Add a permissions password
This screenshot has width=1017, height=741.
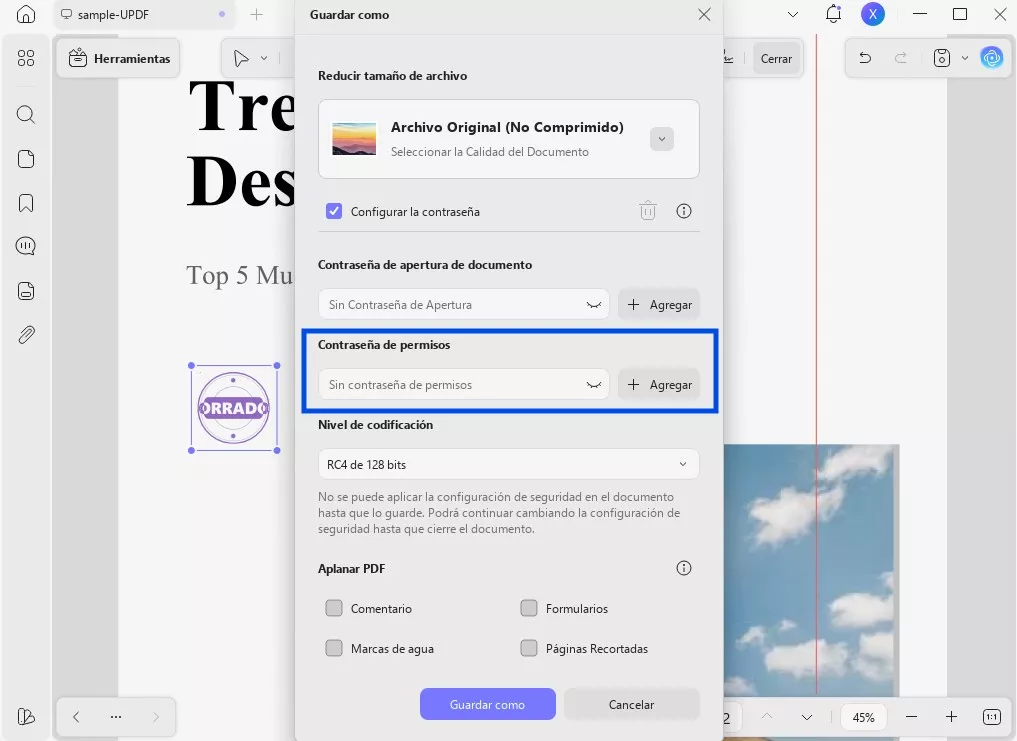659,384
